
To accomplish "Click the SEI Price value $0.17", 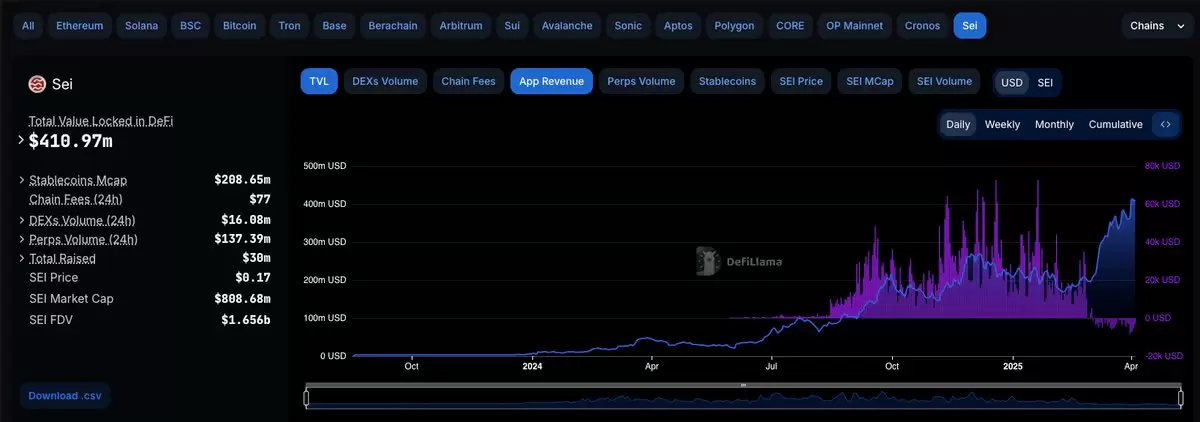I will pyautogui.click(x=253, y=277).
